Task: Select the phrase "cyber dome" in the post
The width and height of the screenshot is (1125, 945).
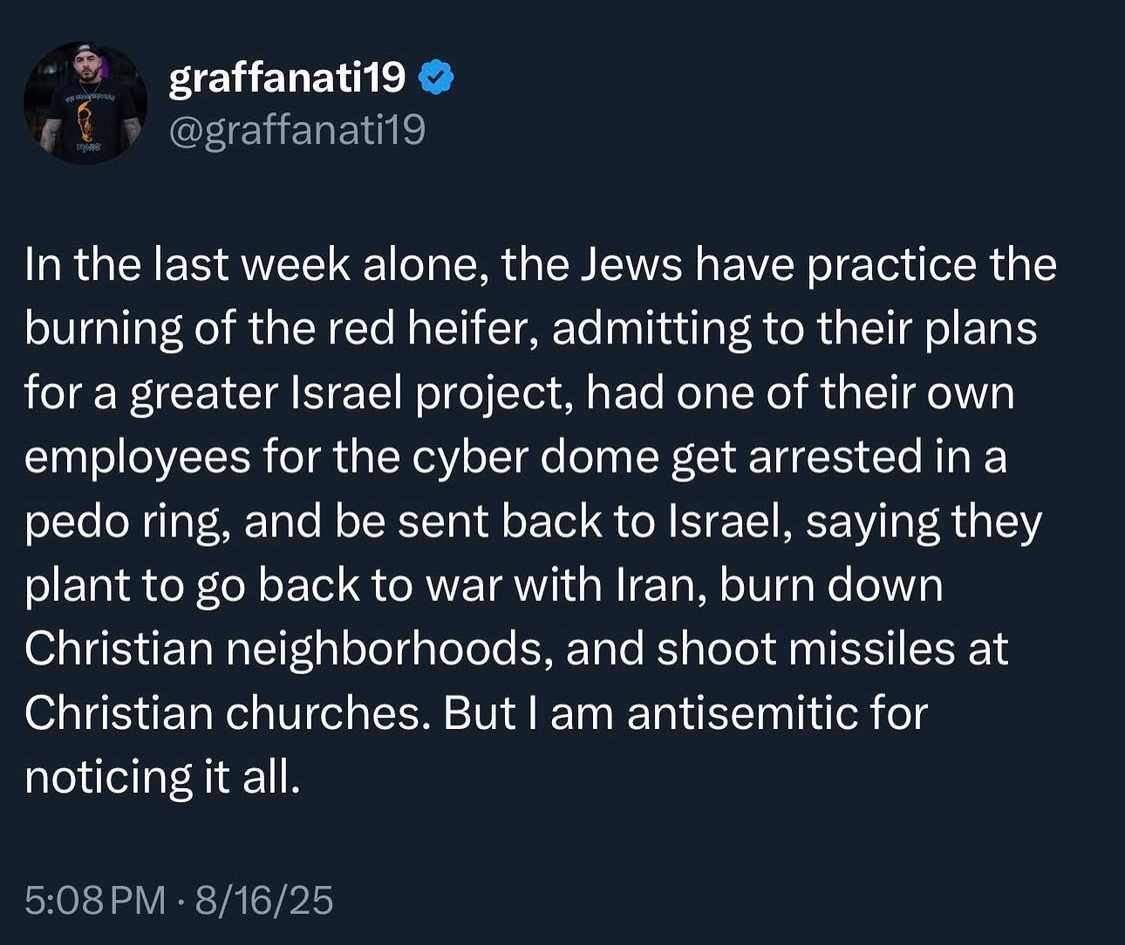Action: (535, 456)
